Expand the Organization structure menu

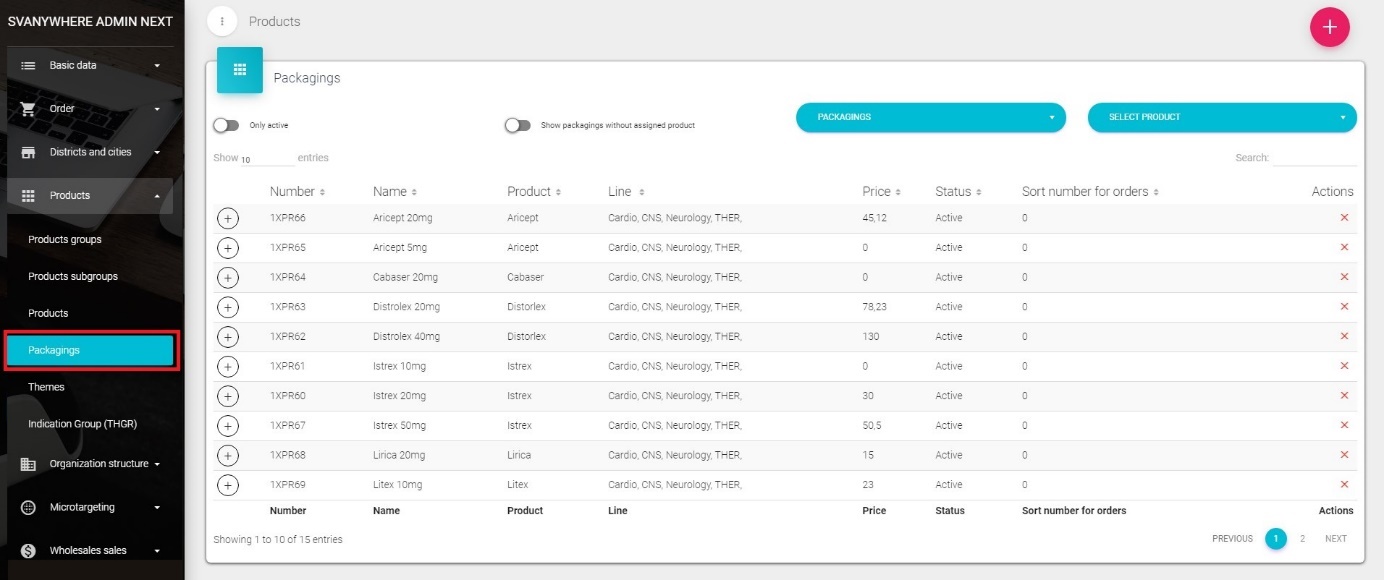tap(91, 464)
